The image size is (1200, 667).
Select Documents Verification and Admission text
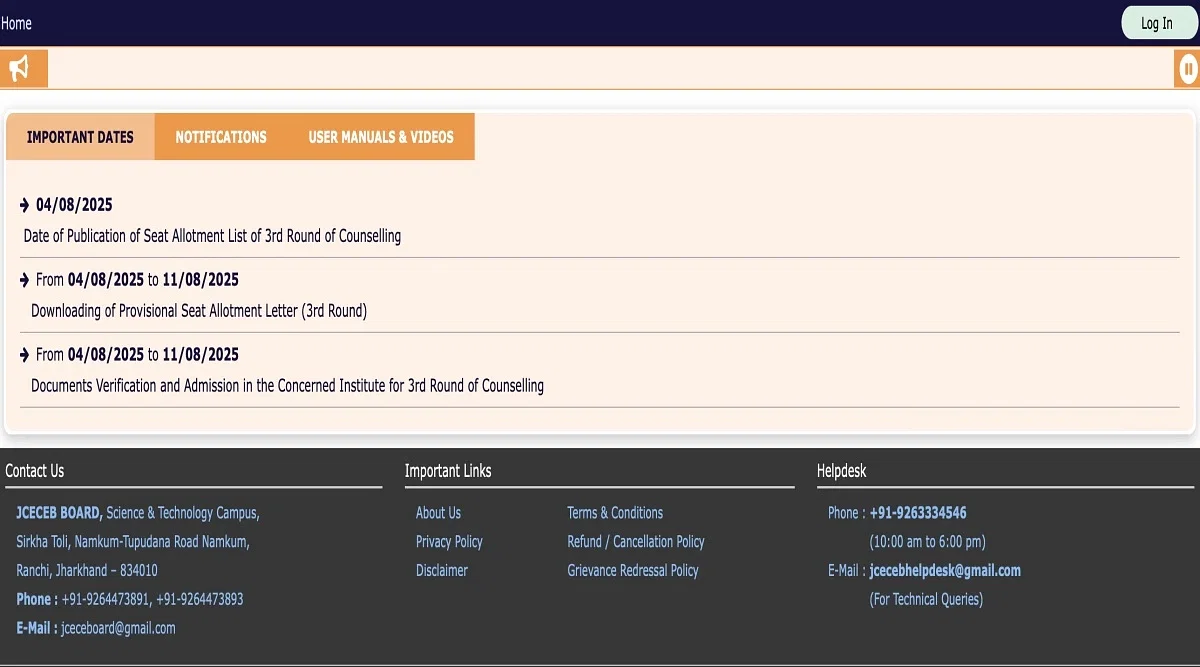click(x=287, y=386)
